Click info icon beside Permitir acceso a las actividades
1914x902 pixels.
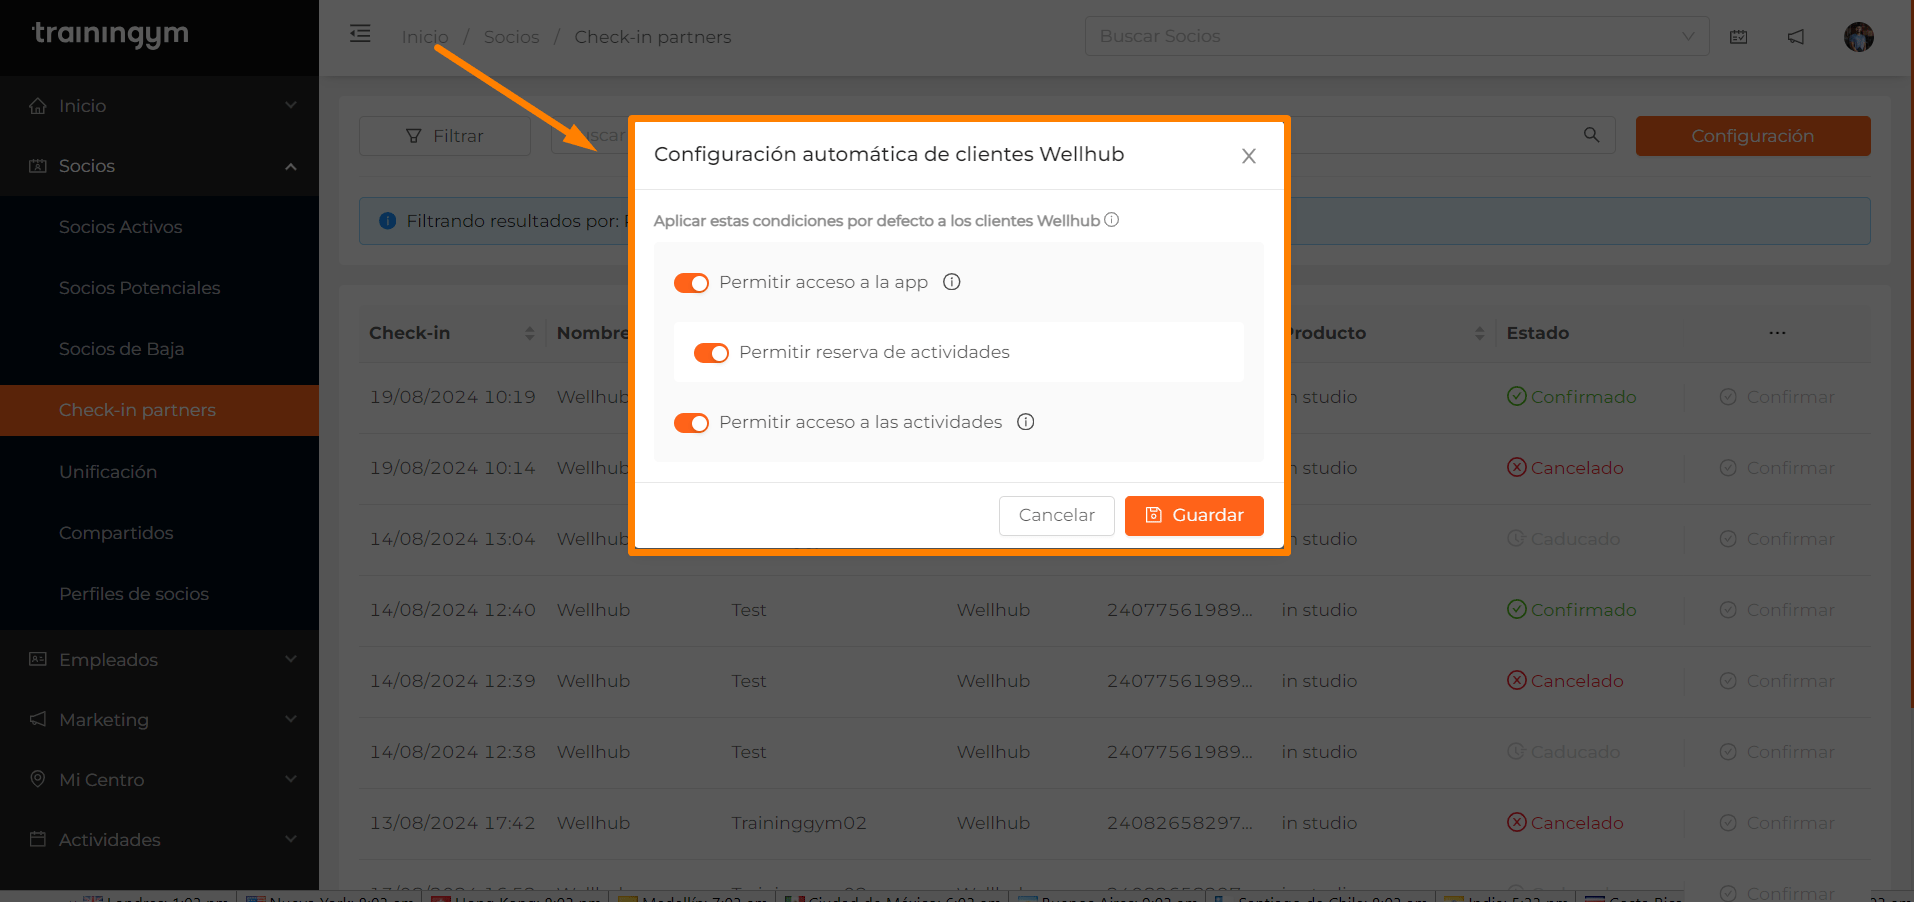(x=1026, y=422)
